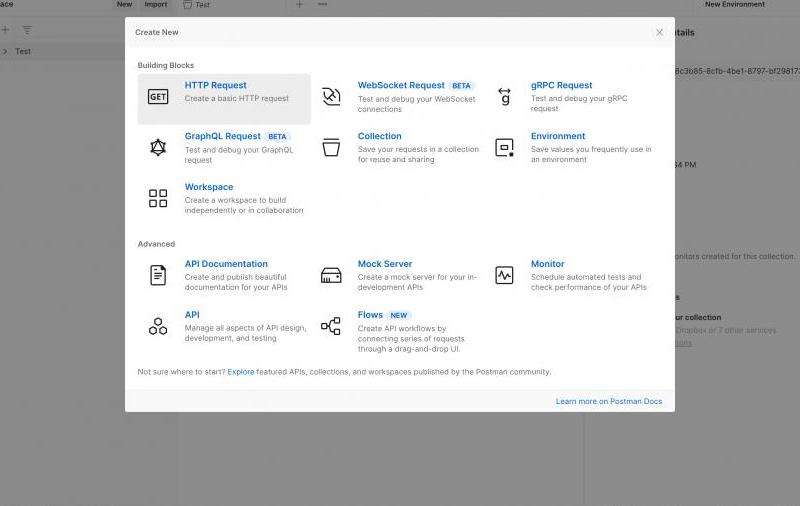Click 'Building Blocks' section heading
The height and width of the screenshot is (506, 800).
tap(166, 65)
